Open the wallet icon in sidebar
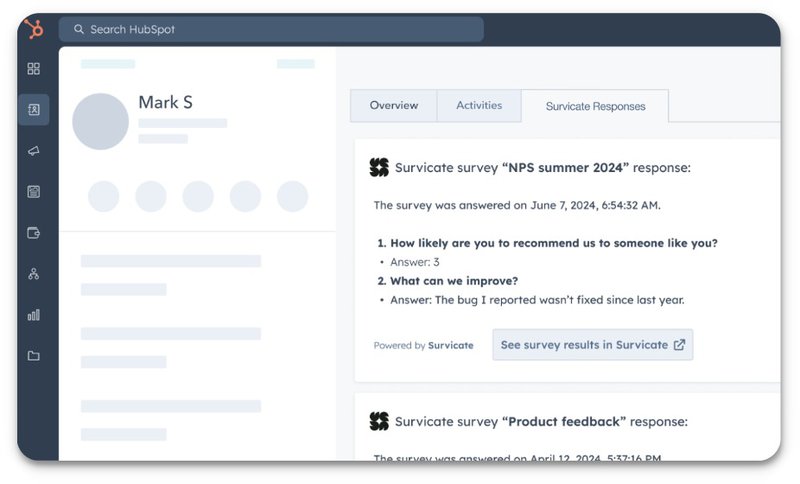The image size is (800, 484). (x=34, y=233)
